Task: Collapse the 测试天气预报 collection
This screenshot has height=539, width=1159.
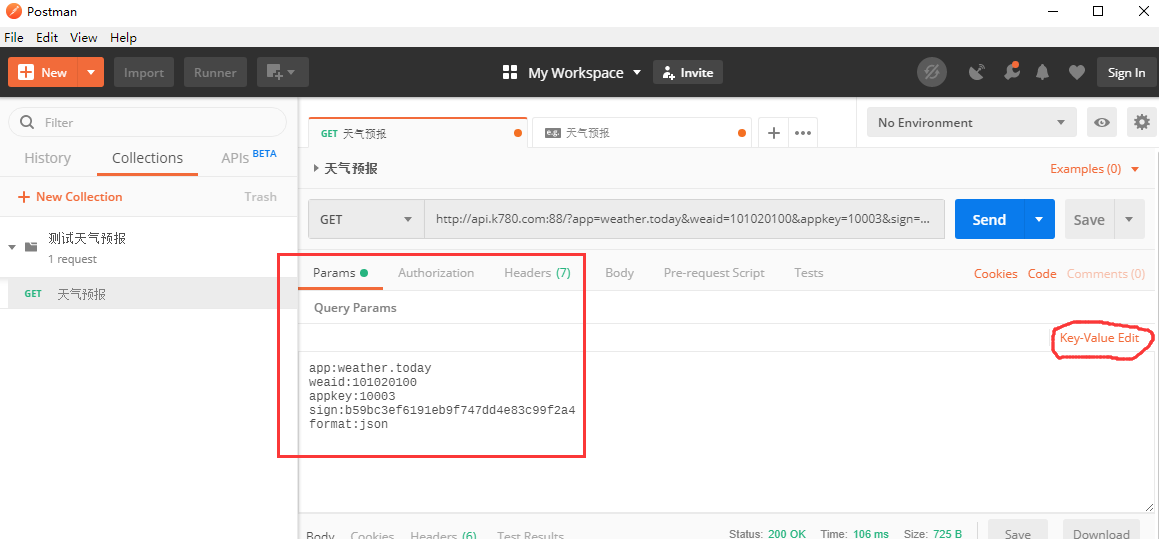Action: [12, 247]
